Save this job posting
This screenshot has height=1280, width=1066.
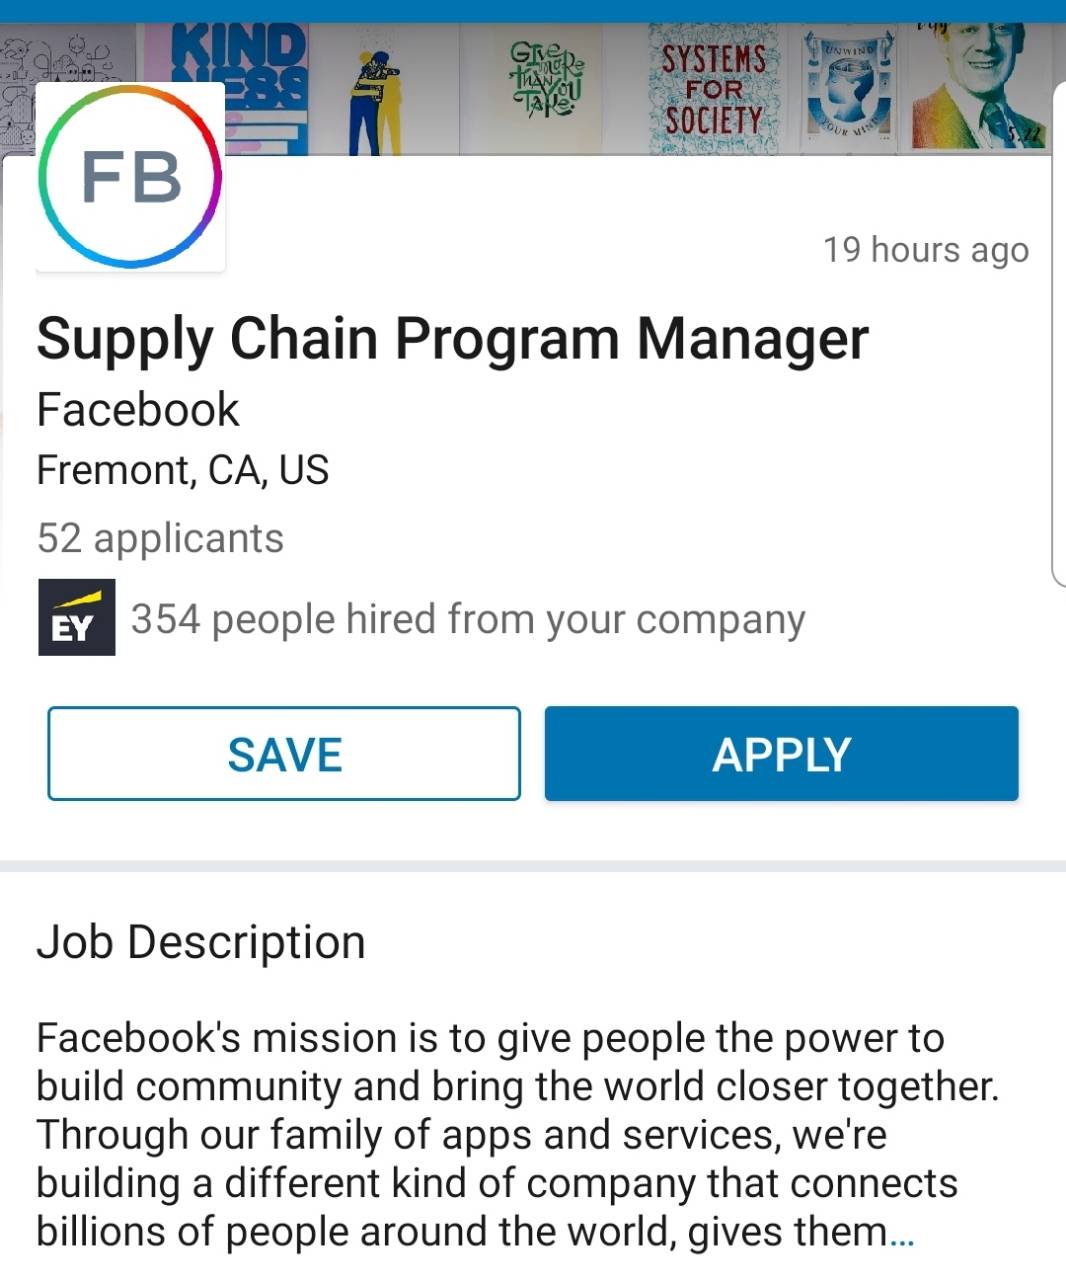[284, 754]
